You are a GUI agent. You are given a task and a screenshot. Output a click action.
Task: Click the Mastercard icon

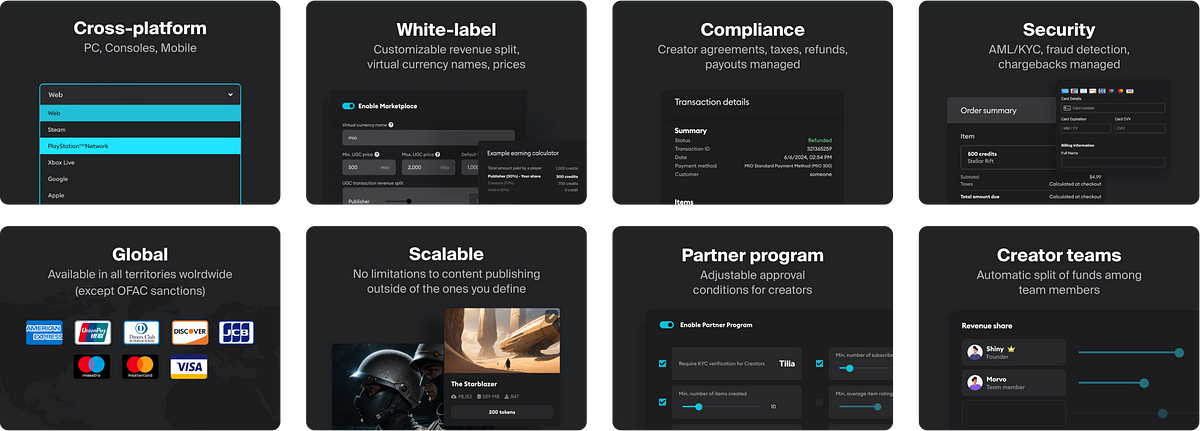141,367
